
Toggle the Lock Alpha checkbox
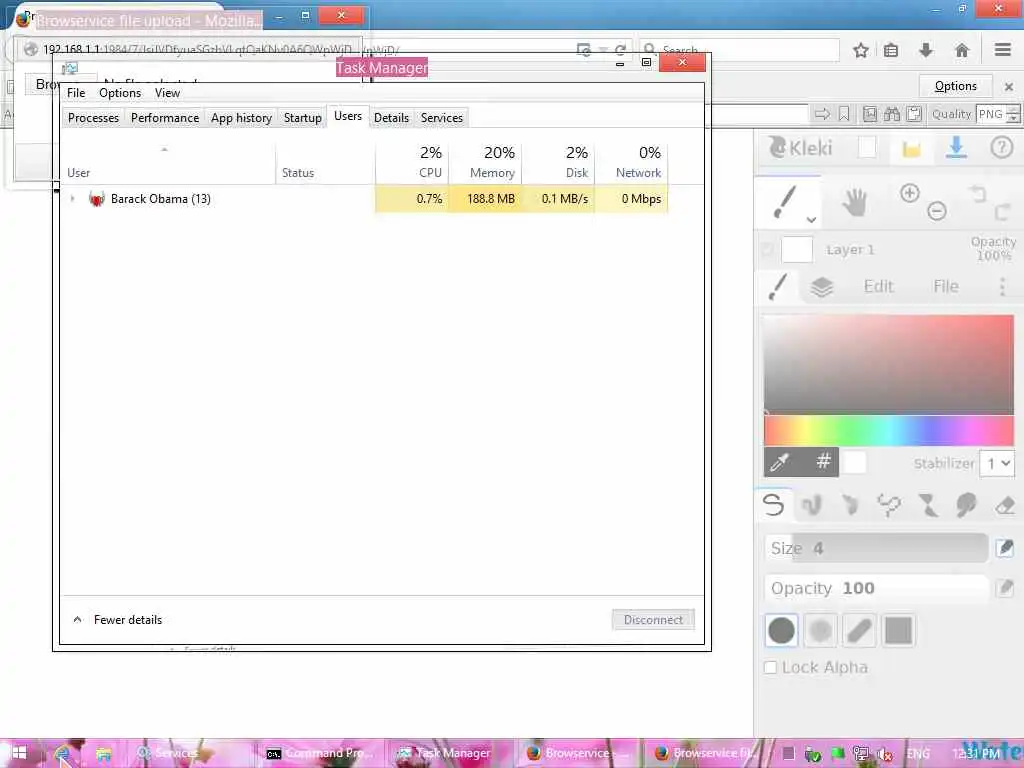pos(771,667)
